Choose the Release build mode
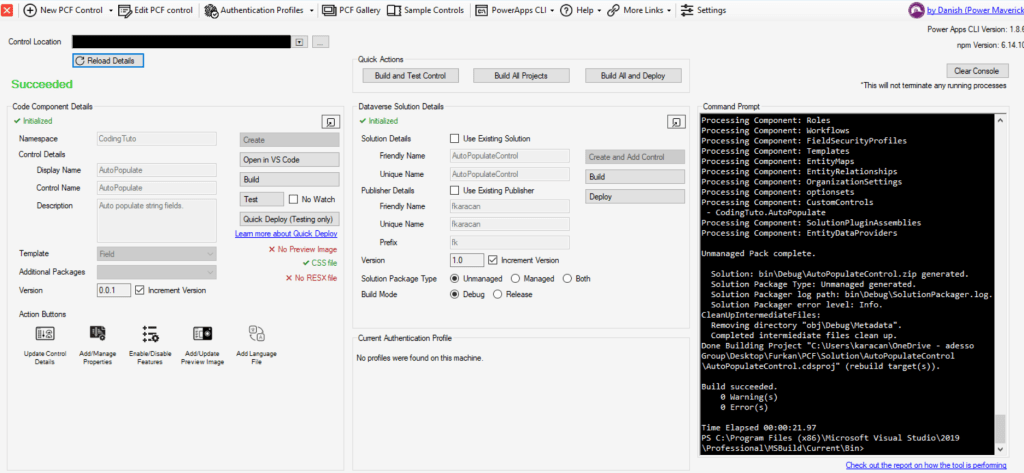The image size is (1024, 473). coord(499,295)
